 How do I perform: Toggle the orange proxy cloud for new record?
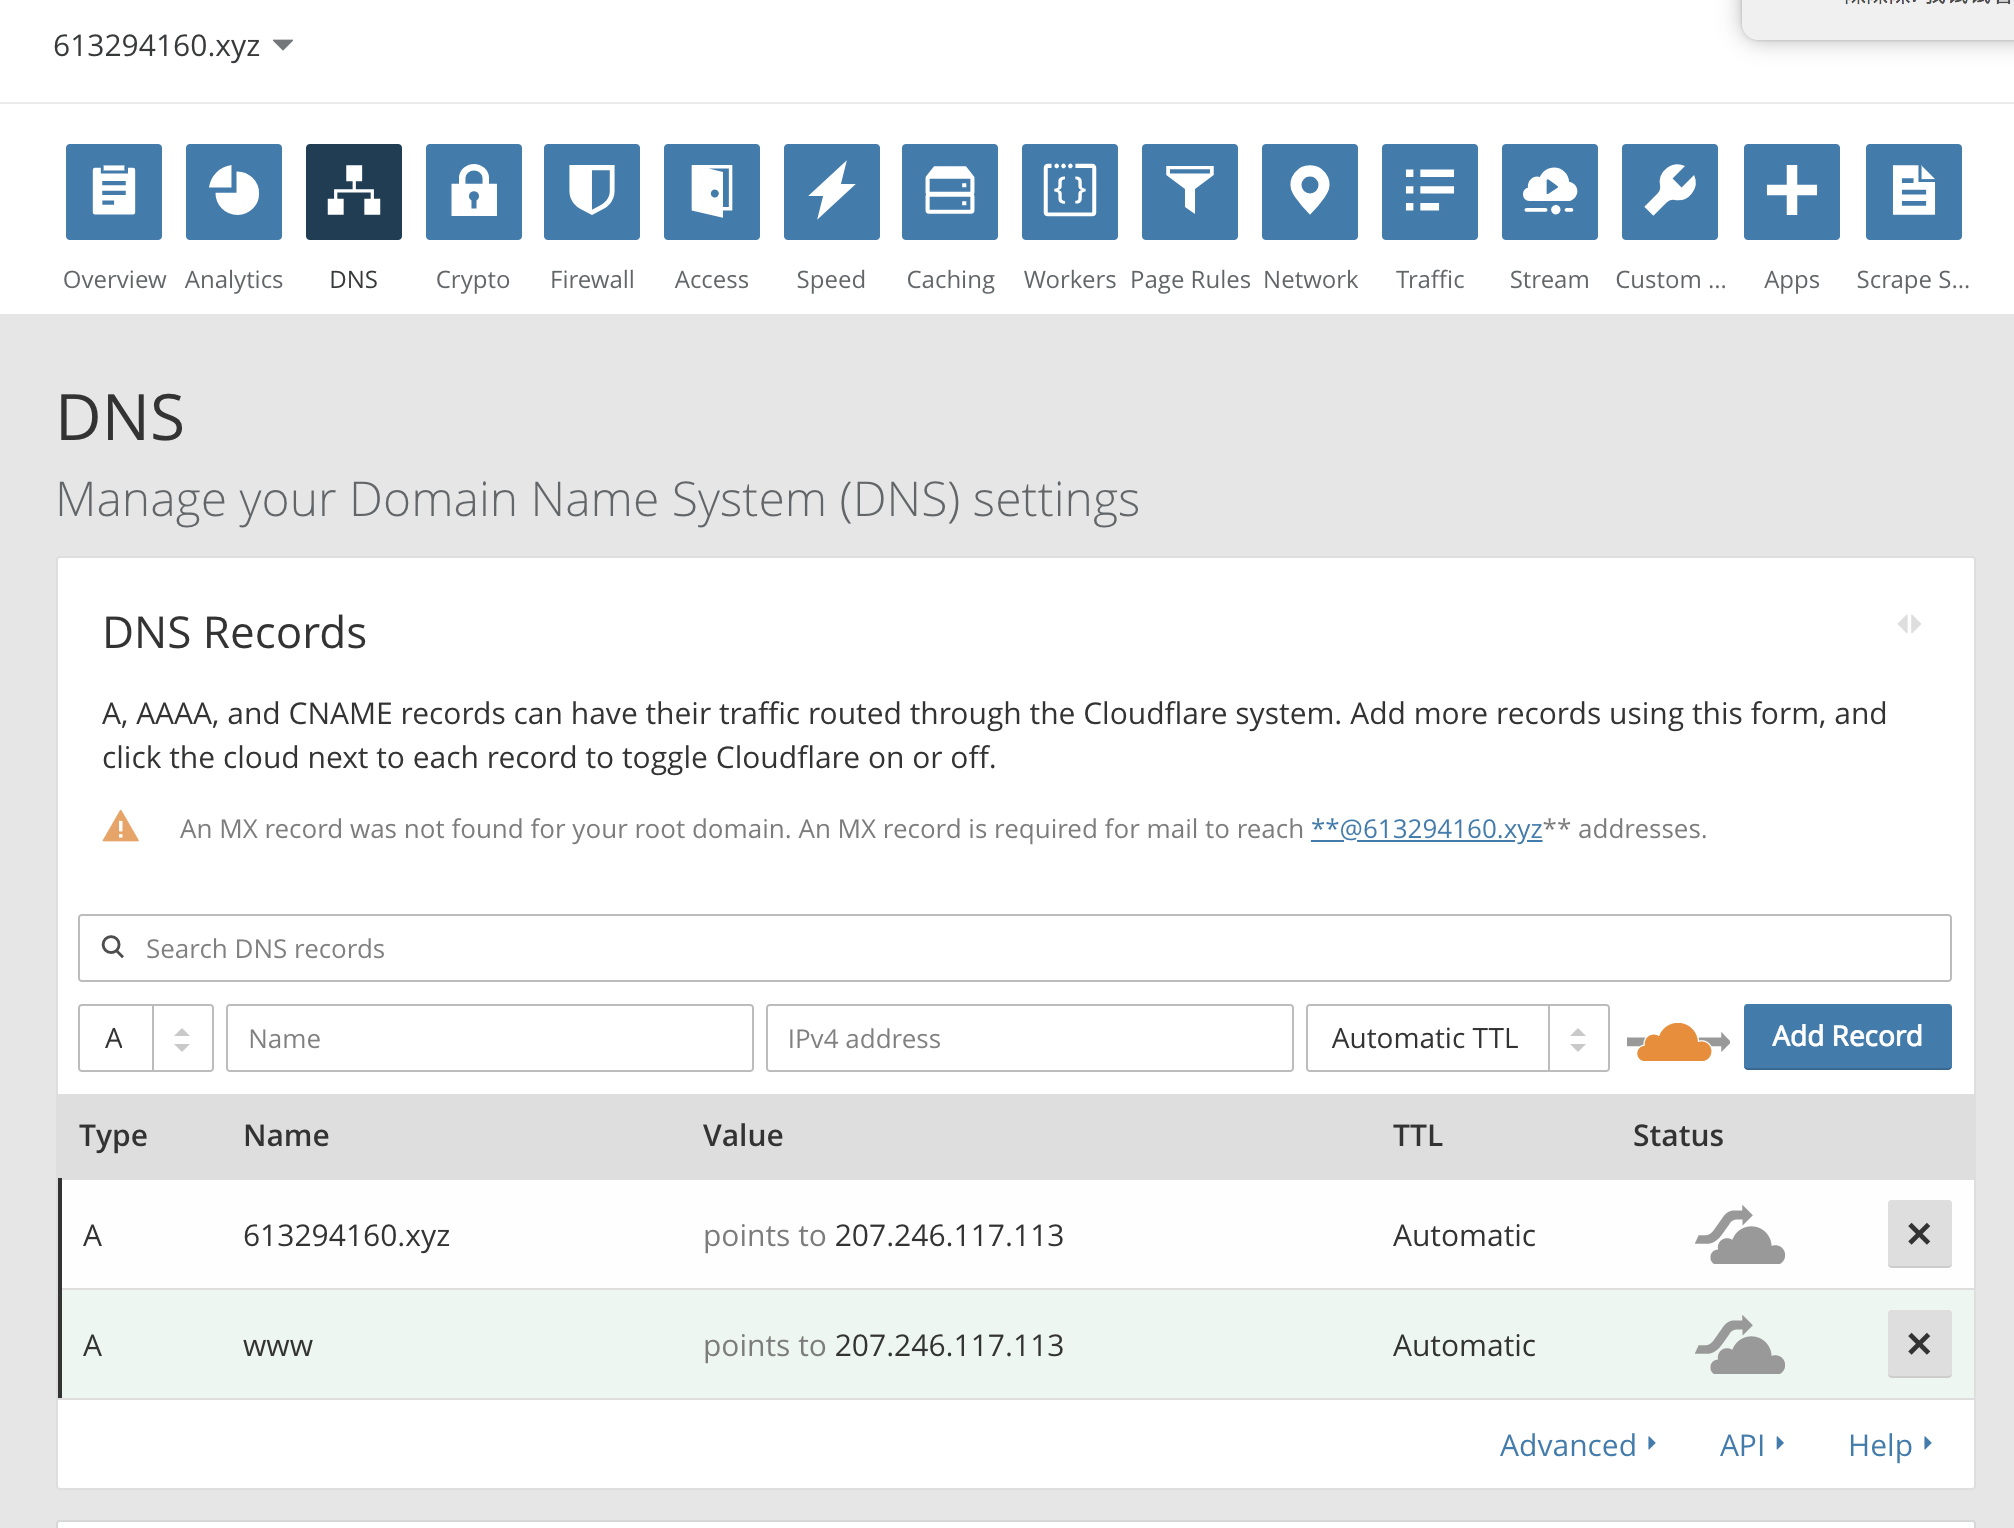click(1678, 1041)
